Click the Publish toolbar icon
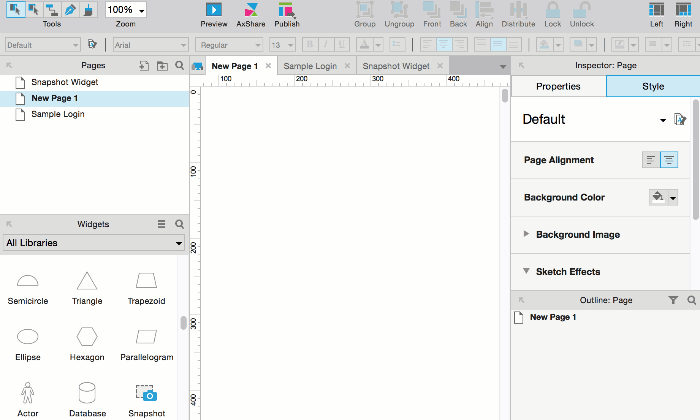The height and width of the screenshot is (420, 700). [x=287, y=10]
